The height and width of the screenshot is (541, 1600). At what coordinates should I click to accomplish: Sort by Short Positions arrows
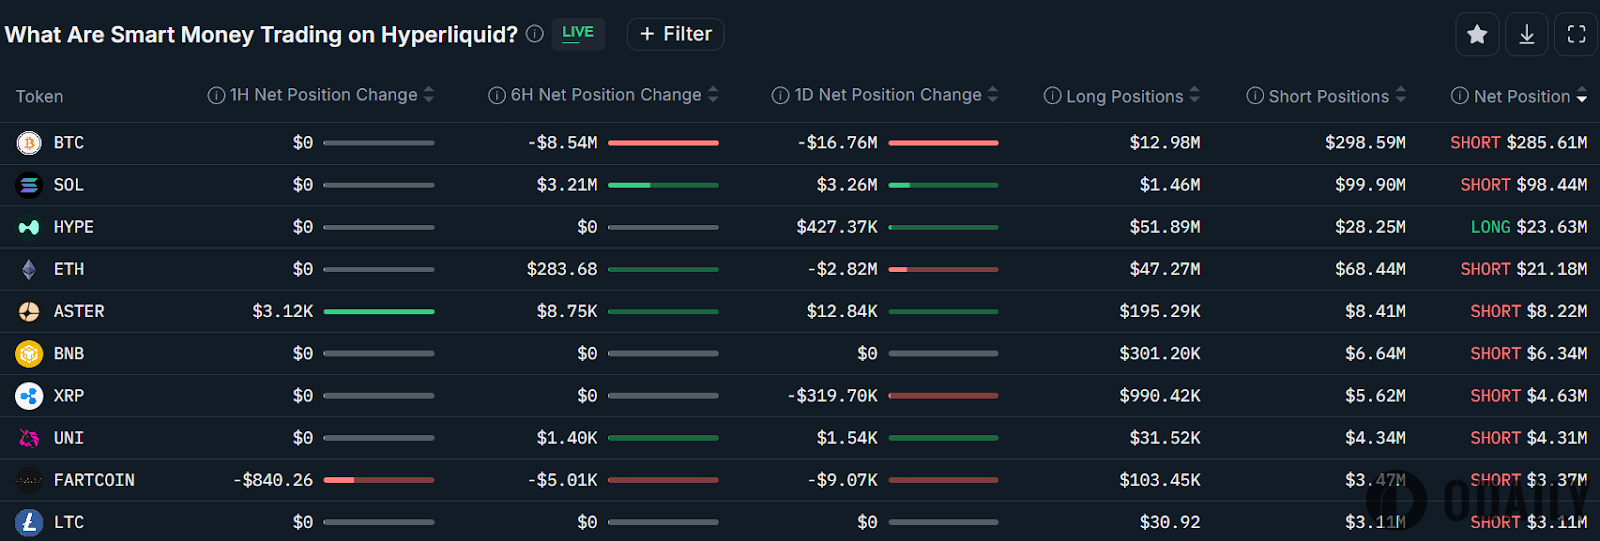(x=1401, y=95)
